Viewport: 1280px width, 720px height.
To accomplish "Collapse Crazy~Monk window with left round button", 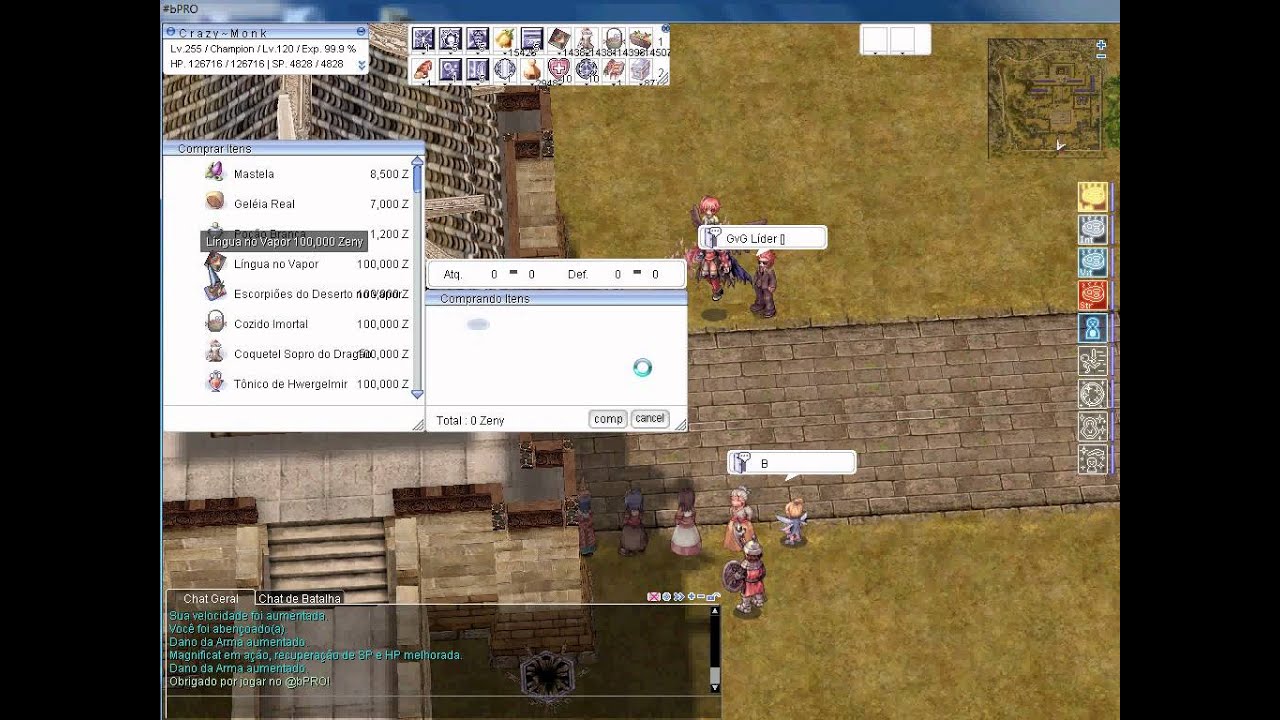I will 170,33.
